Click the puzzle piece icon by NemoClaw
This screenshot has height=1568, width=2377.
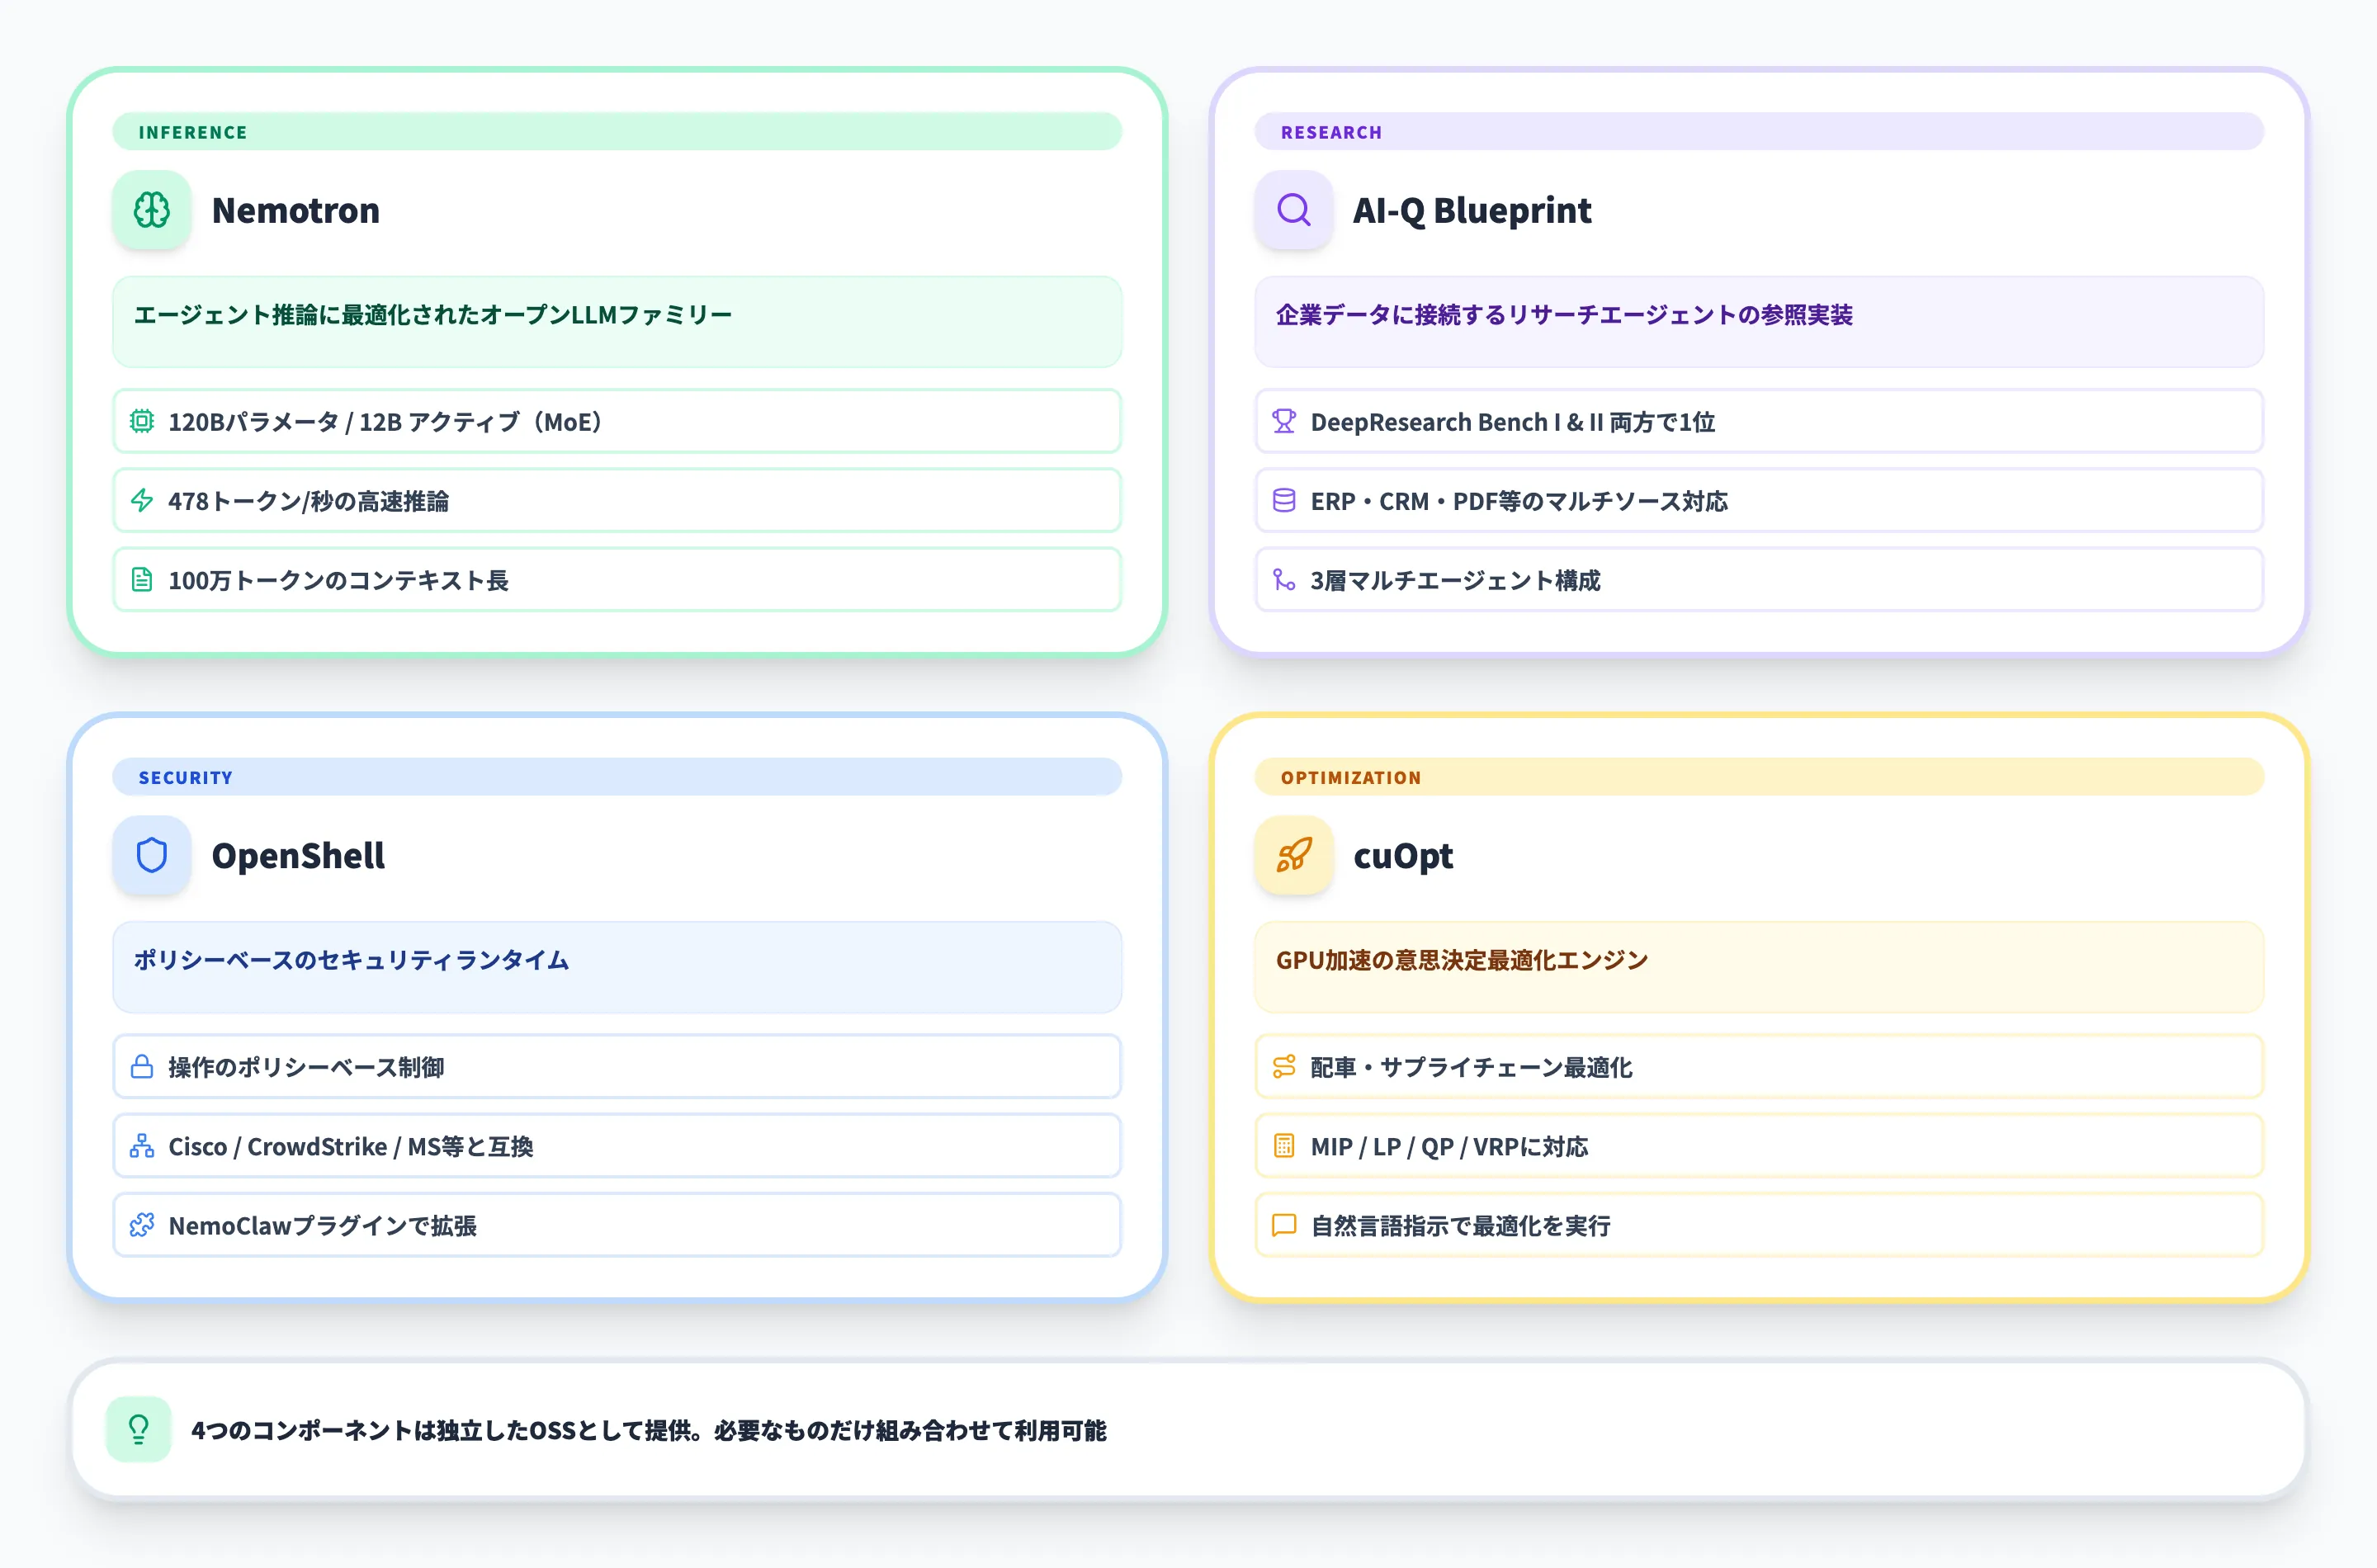pyautogui.click(x=142, y=1225)
